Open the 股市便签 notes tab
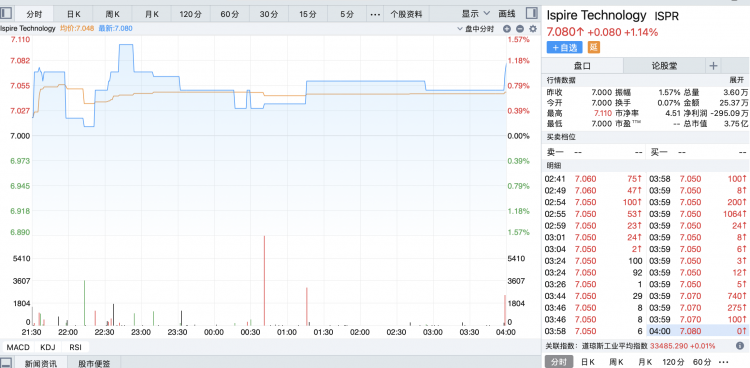The image size is (750, 368). pyautogui.click(x=94, y=363)
